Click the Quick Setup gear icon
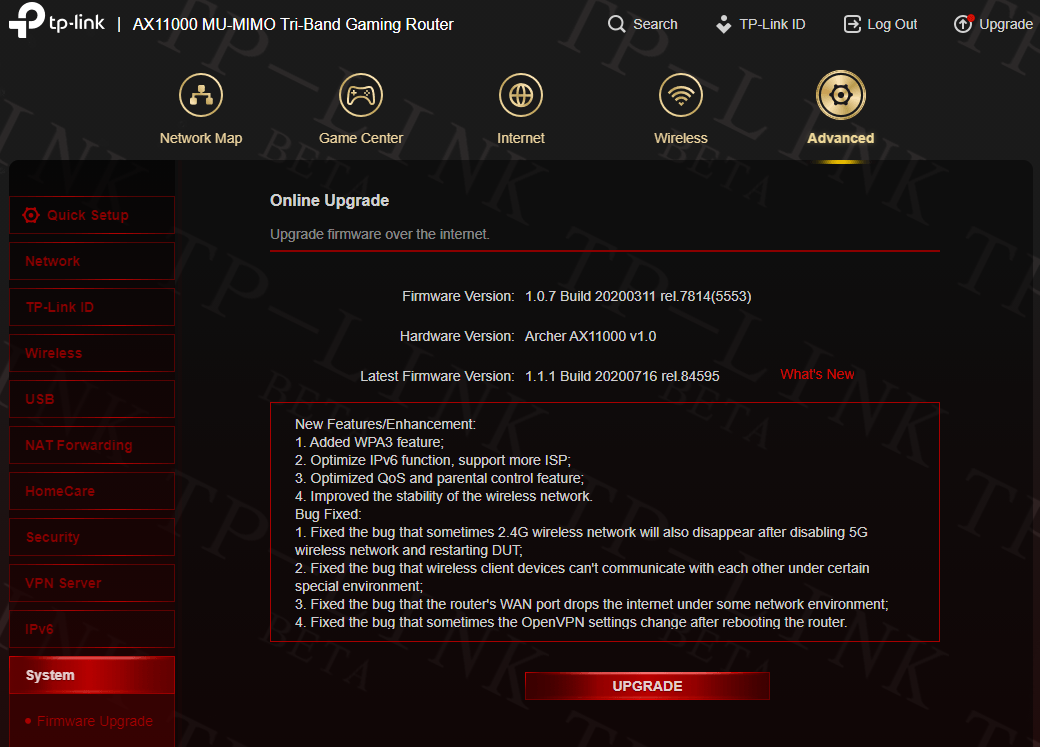The height and width of the screenshot is (747, 1040). (x=31, y=215)
